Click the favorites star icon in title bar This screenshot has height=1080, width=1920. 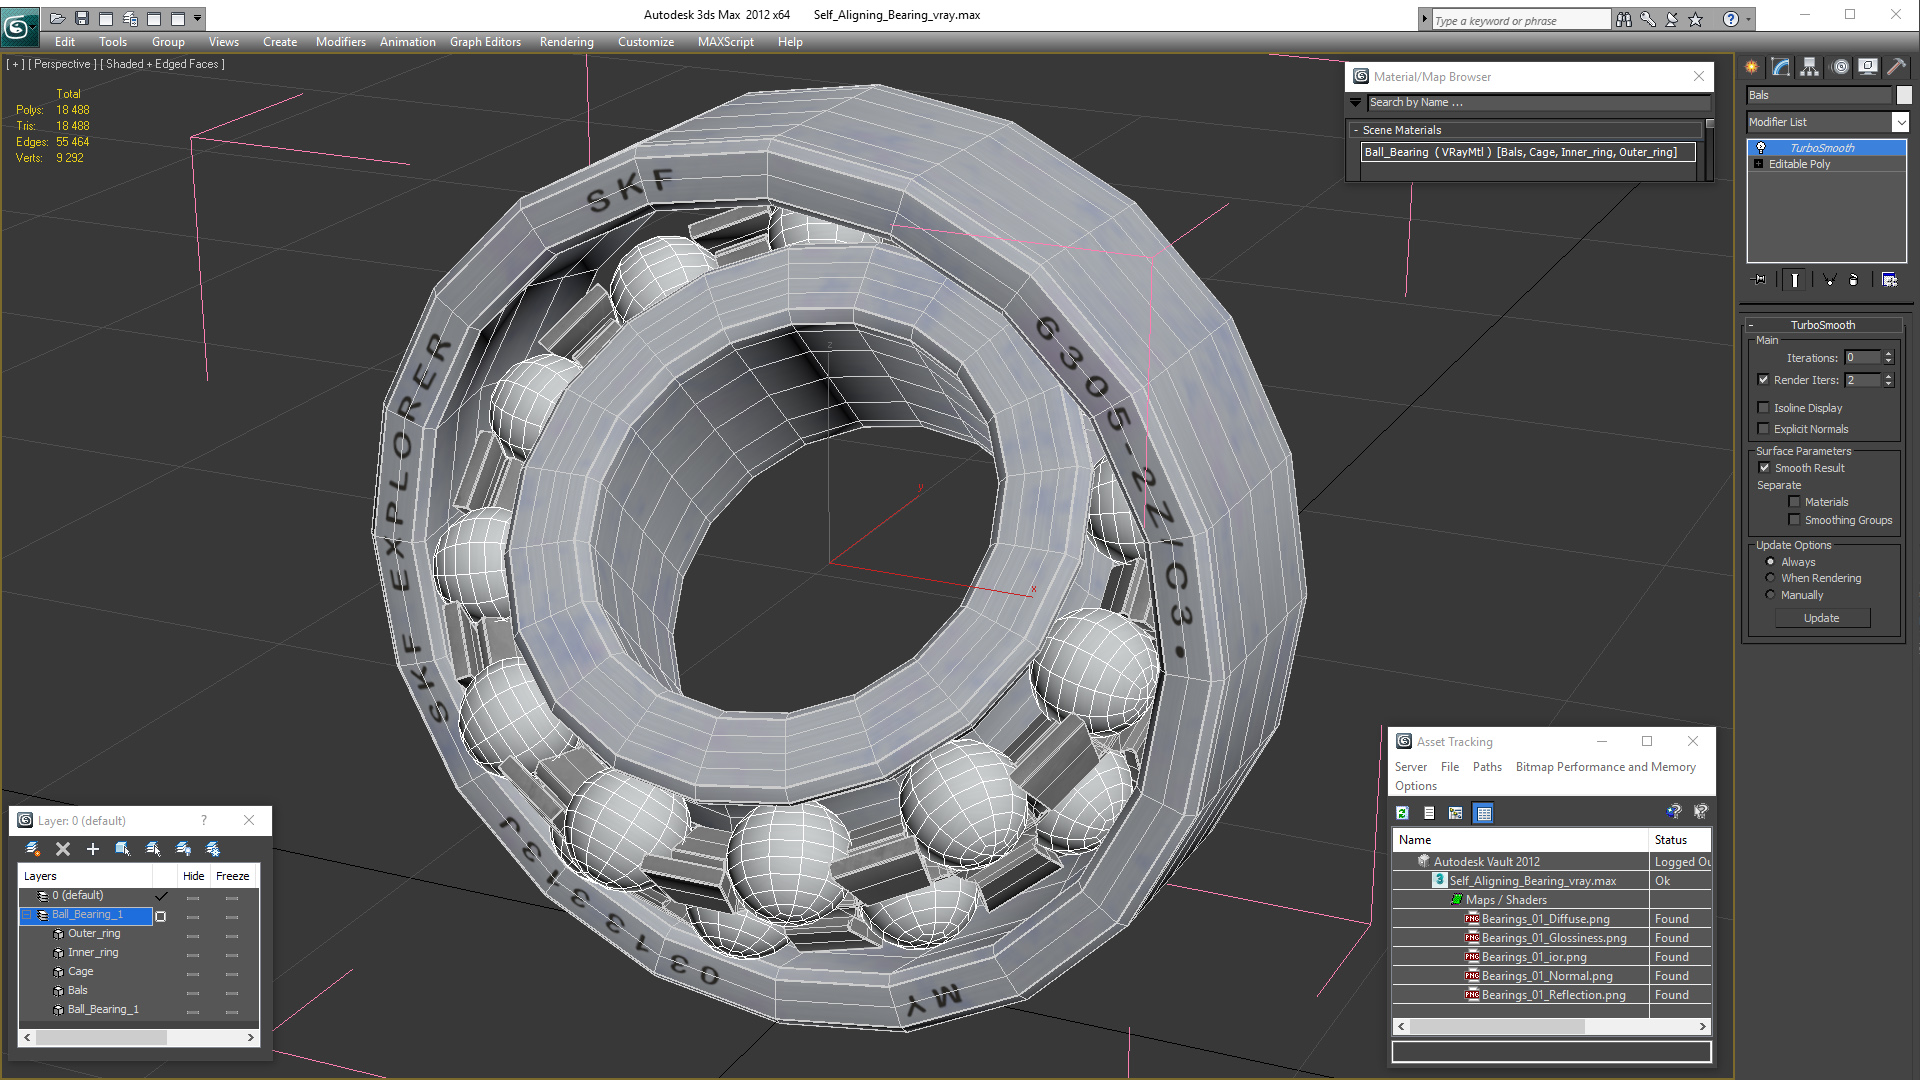click(x=1696, y=19)
